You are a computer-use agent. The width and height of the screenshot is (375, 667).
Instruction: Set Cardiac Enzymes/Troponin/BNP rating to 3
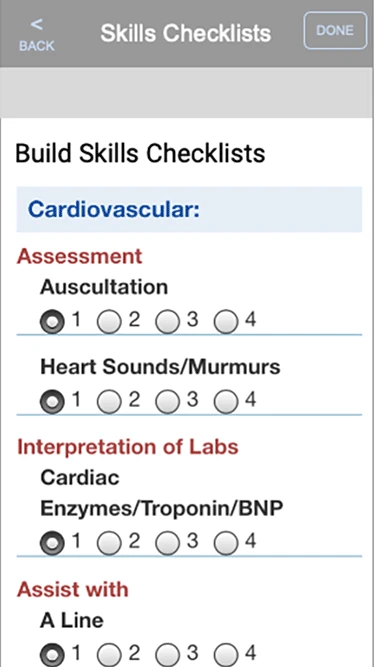[168, 543]
